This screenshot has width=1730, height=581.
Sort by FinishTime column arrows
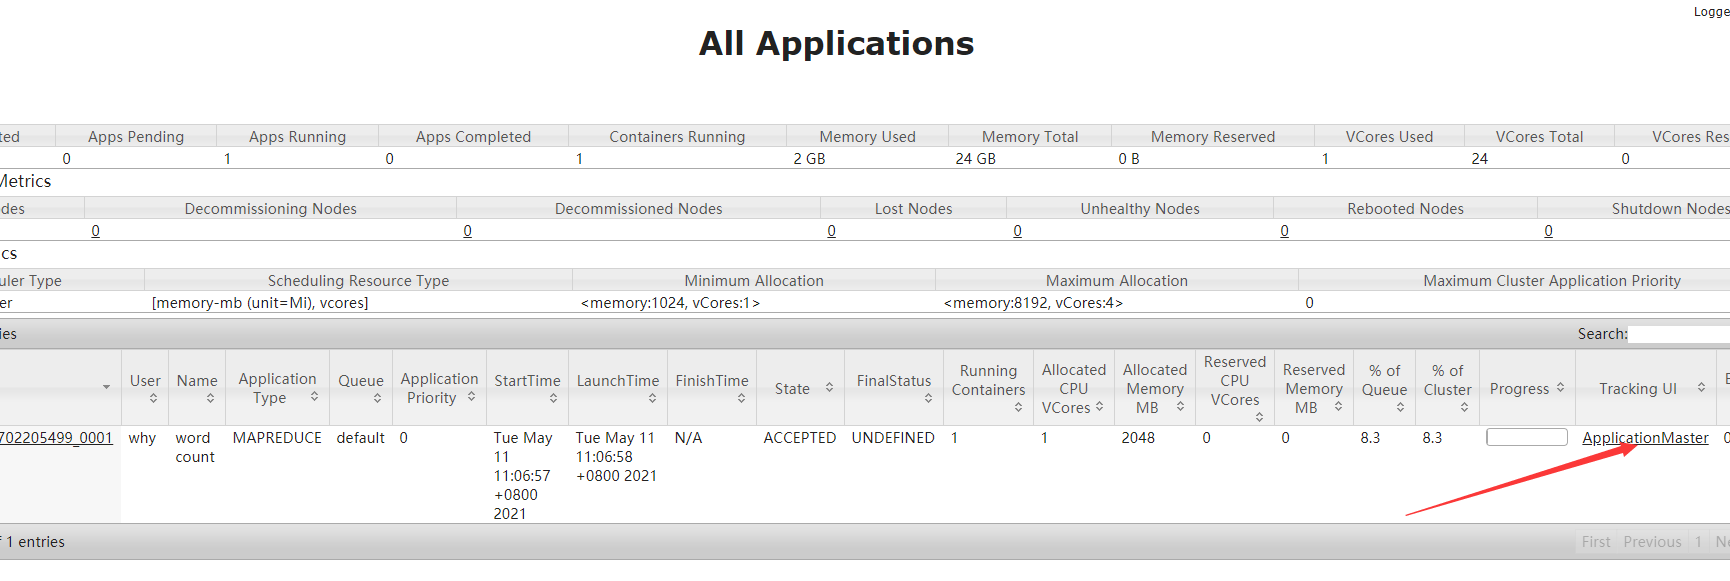click(x=741, y=398)
